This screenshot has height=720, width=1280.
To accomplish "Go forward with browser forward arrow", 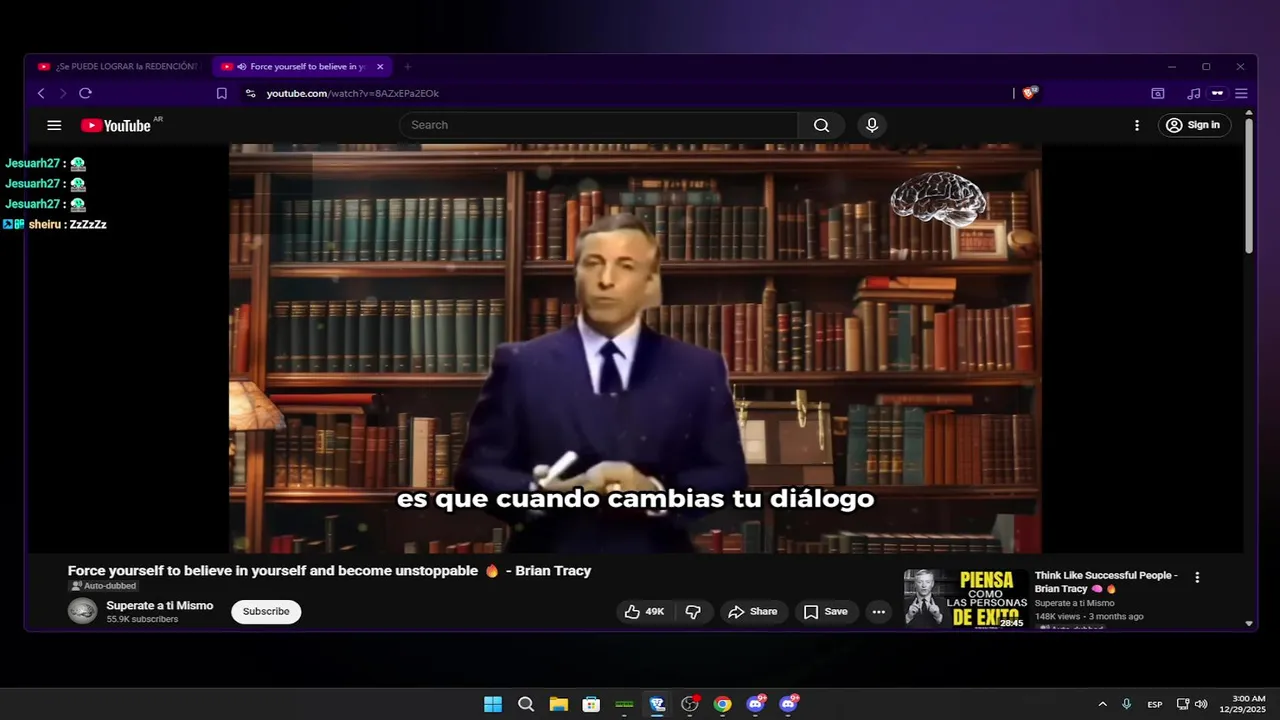I will coord(63,93).
